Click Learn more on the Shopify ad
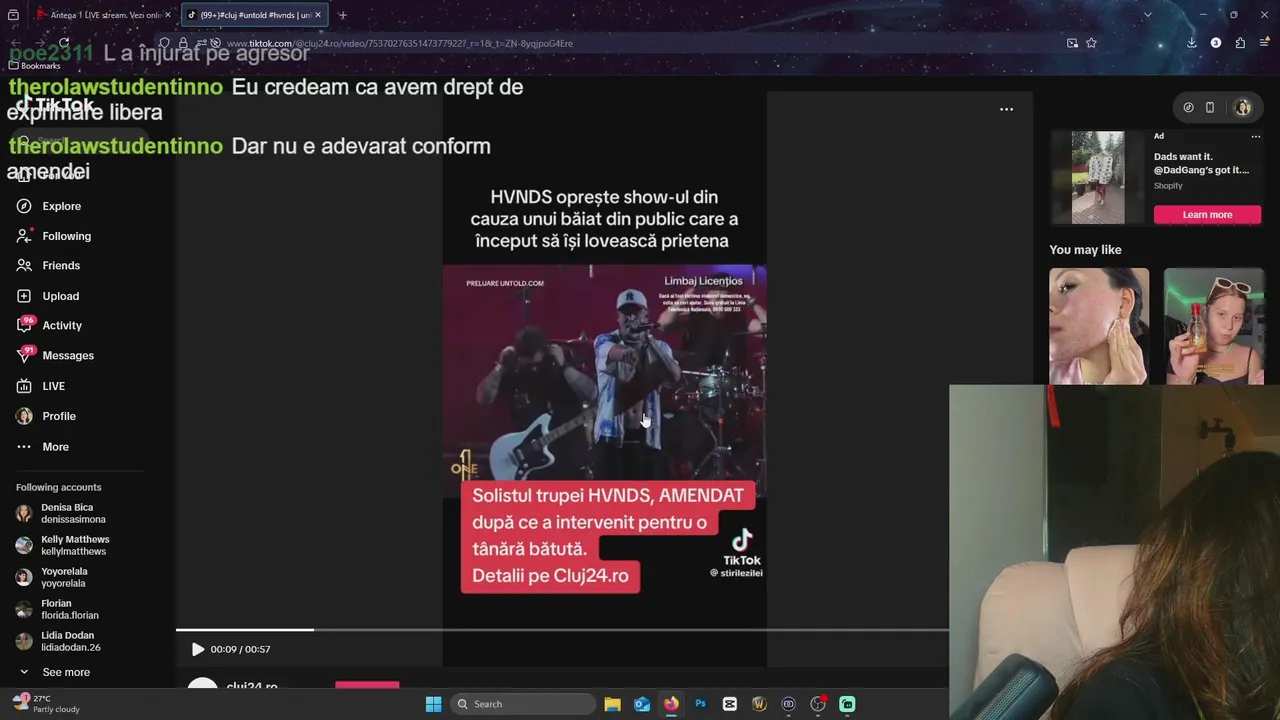The height and width of the screenshot is (720, 1280). click(1207, 215)
